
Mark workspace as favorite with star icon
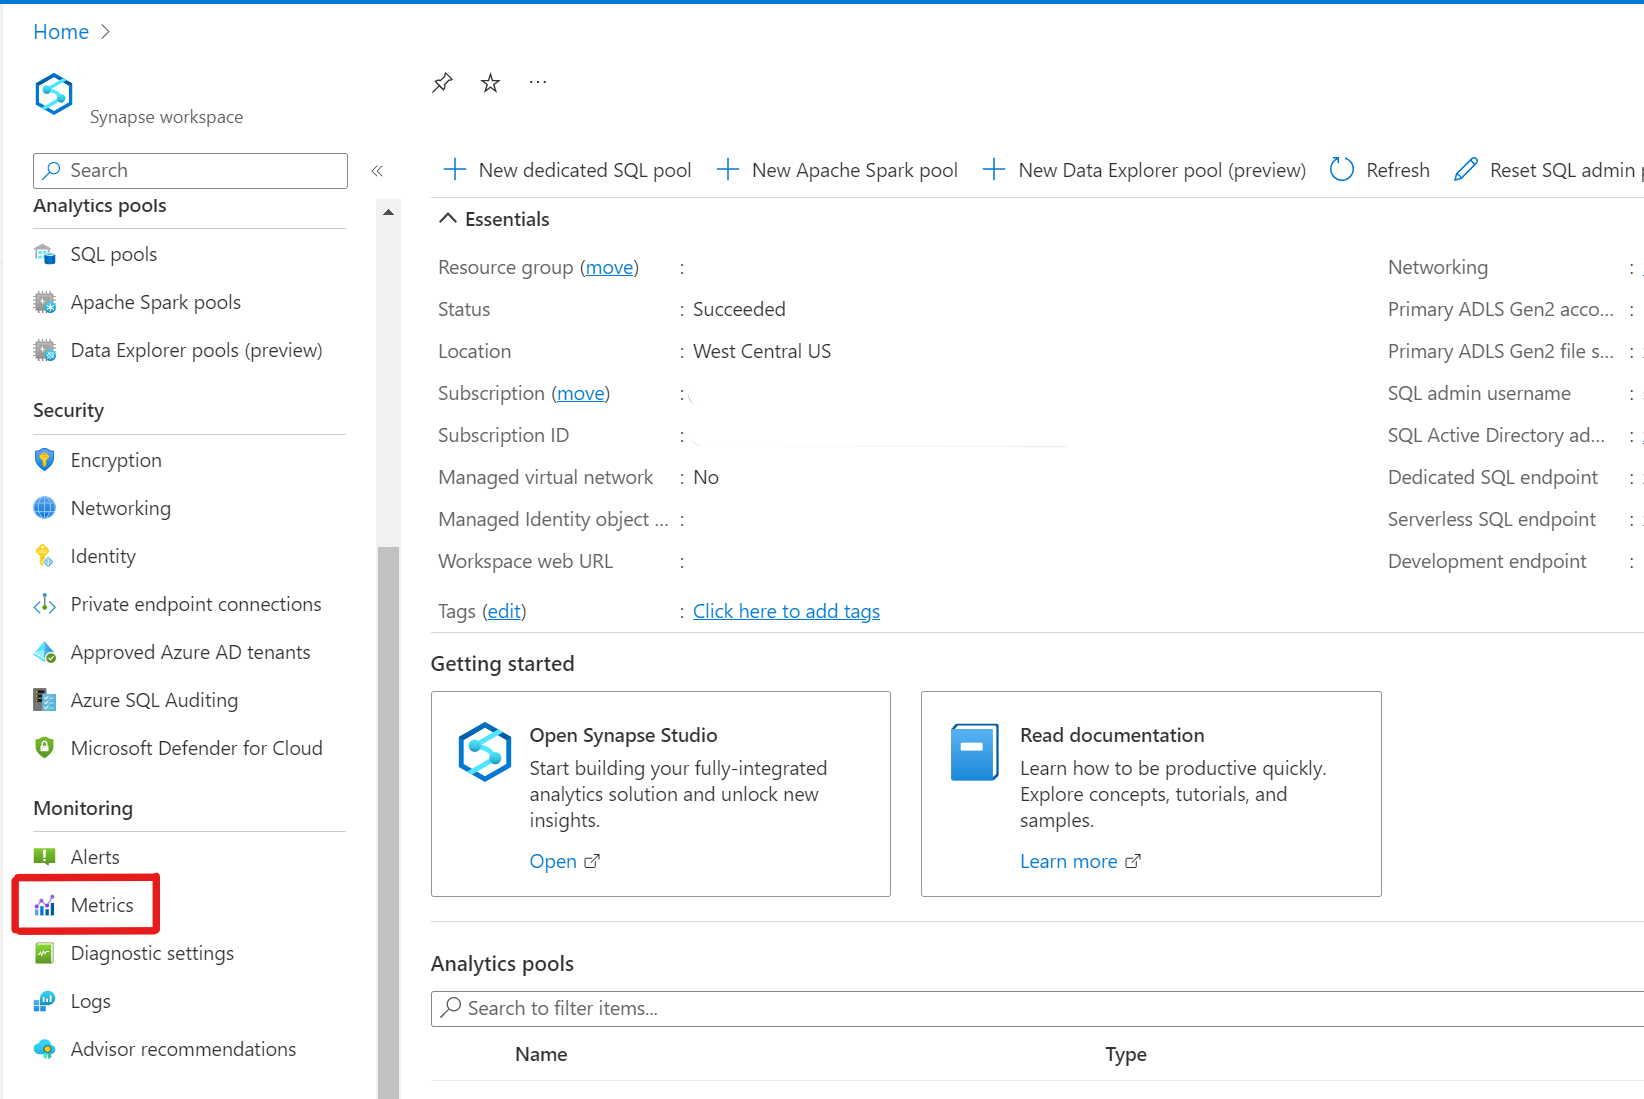[490, 83]
